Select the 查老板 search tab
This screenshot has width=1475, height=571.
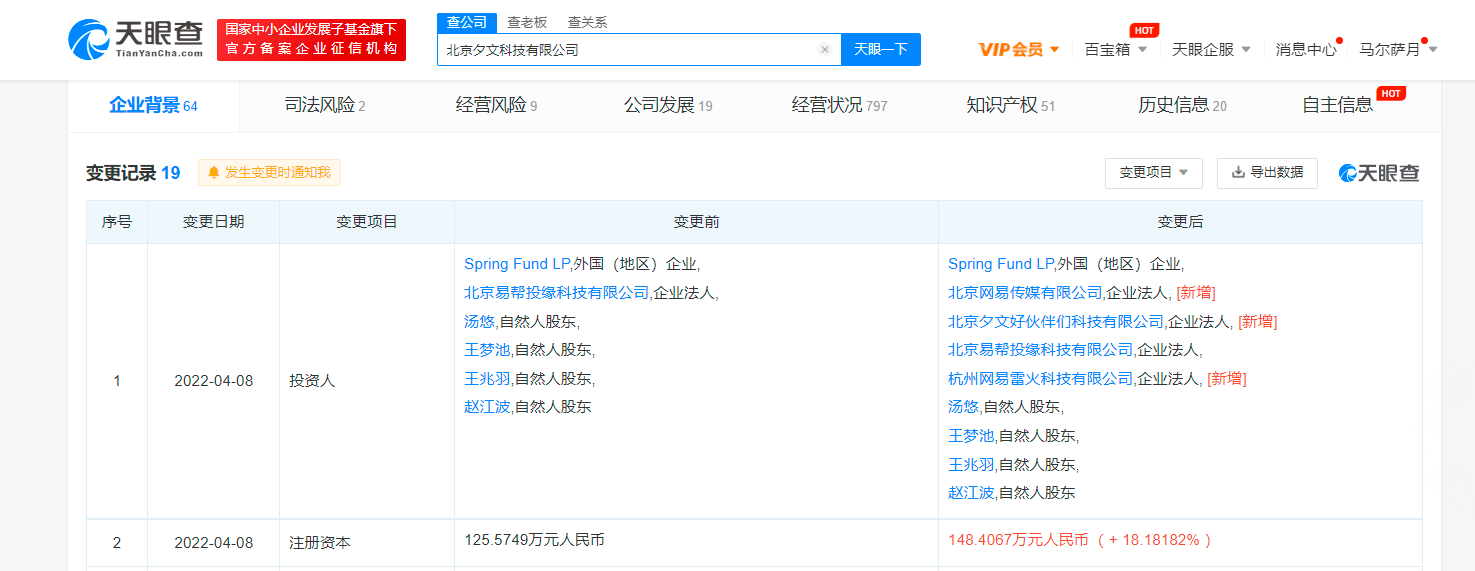coord(527,22)
